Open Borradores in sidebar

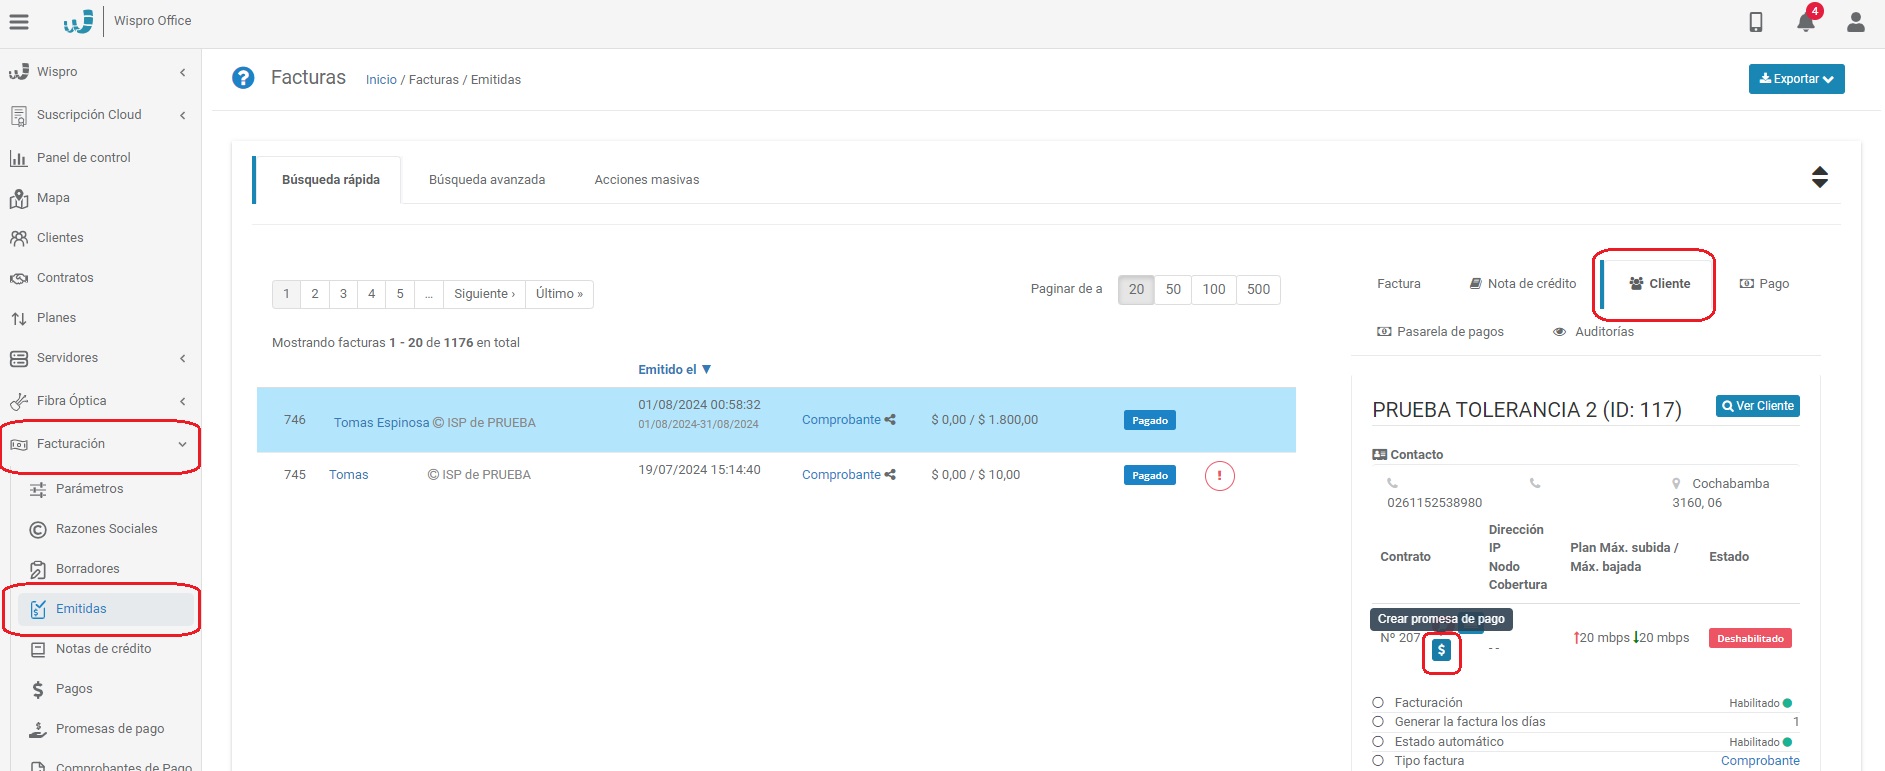point(87,569)
